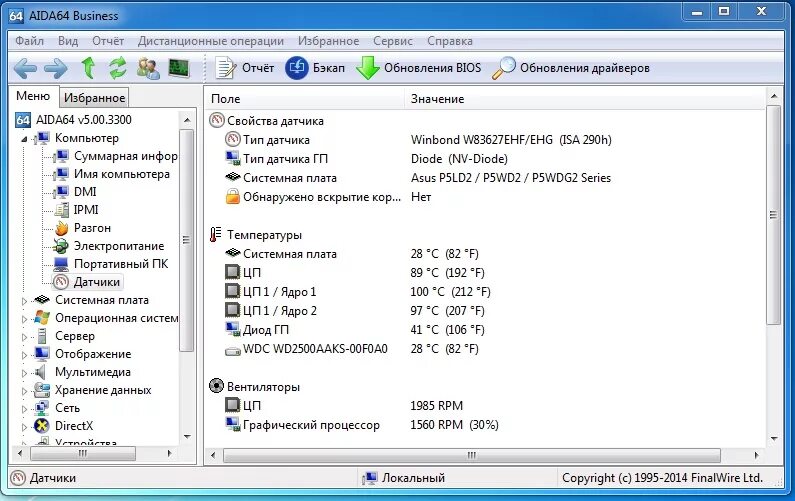Click the Свойства датчика section icon
Image resolution: width=795 pixels, height=501 pixels.
[216, 120]
